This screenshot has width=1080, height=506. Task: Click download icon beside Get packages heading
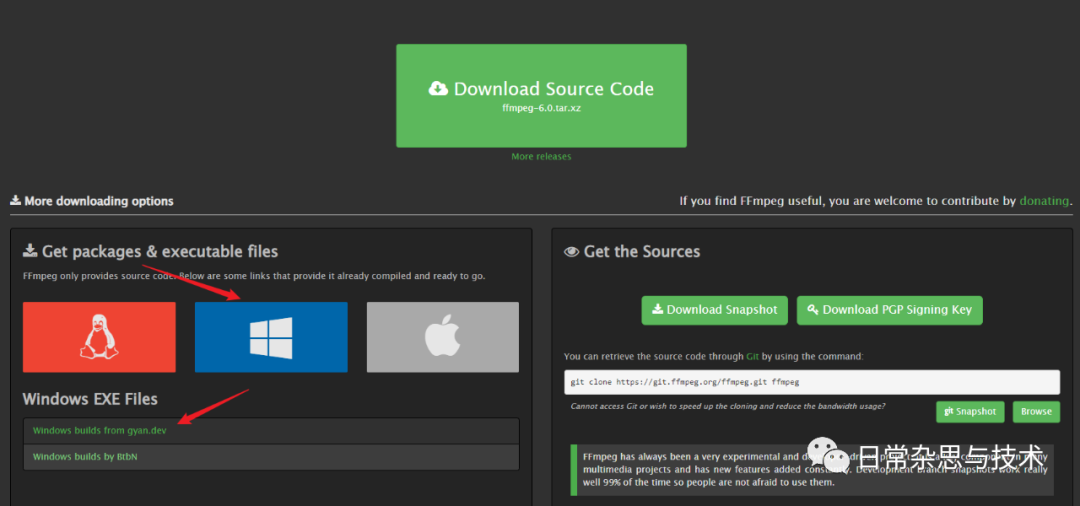click(x=30, y=252)
